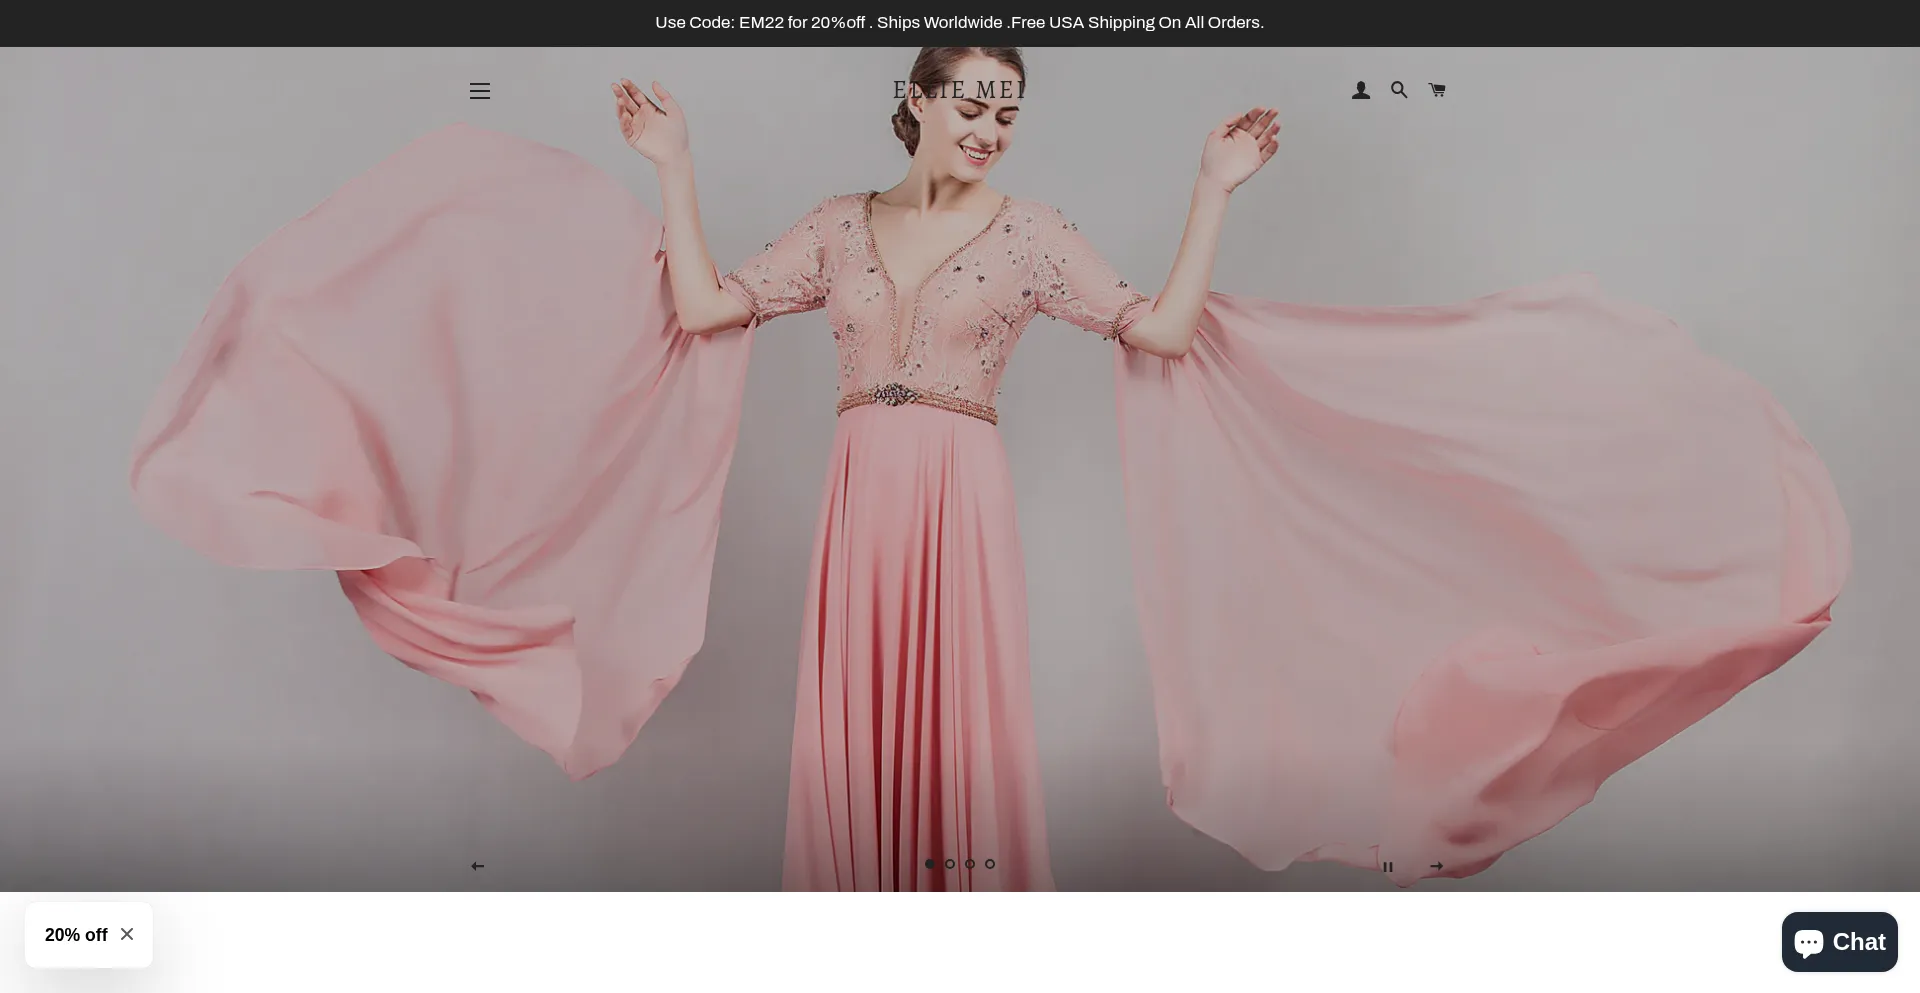
Task: Pause the slideshow
Action: point(1387,867)
